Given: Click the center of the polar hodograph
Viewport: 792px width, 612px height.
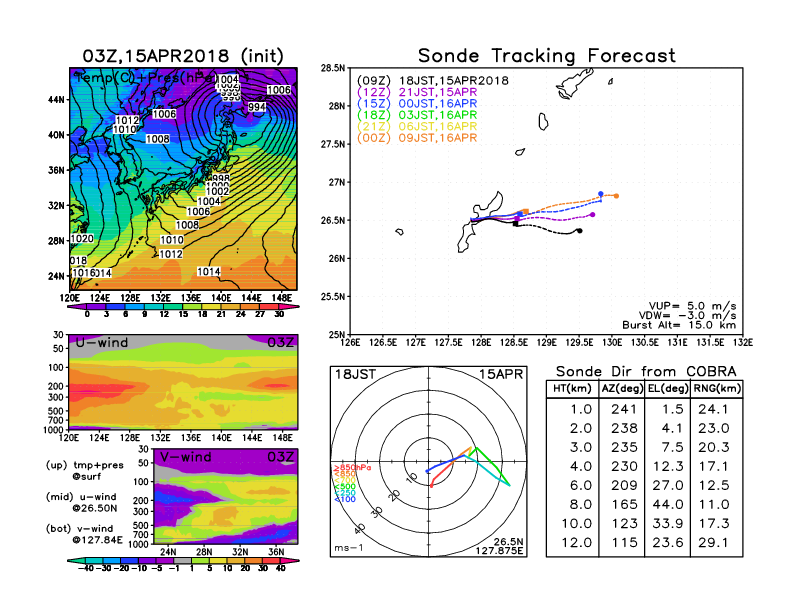Looking at the screenshot, I should click(431, 462).
